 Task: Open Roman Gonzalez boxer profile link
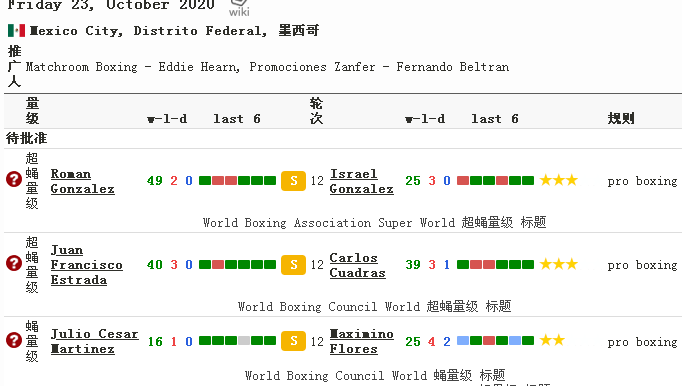click(83, 181)
